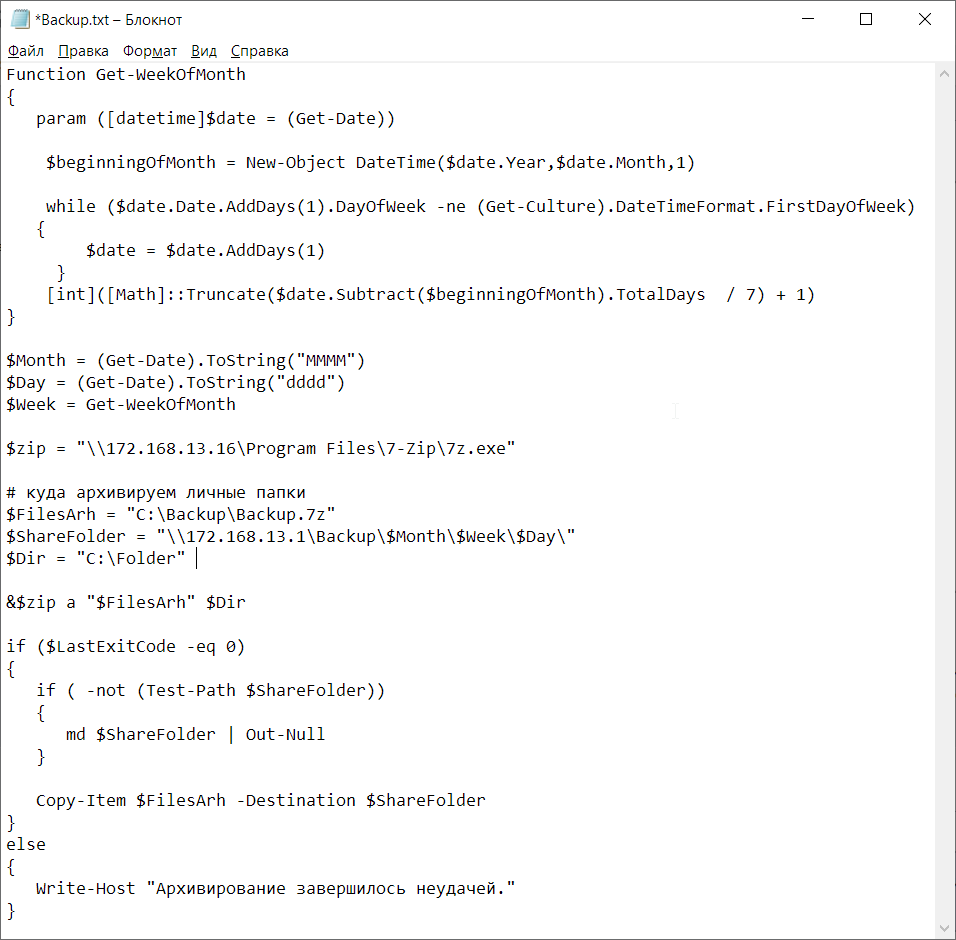Click the '[int]([Math]::Truncate' line

[430, 294]
